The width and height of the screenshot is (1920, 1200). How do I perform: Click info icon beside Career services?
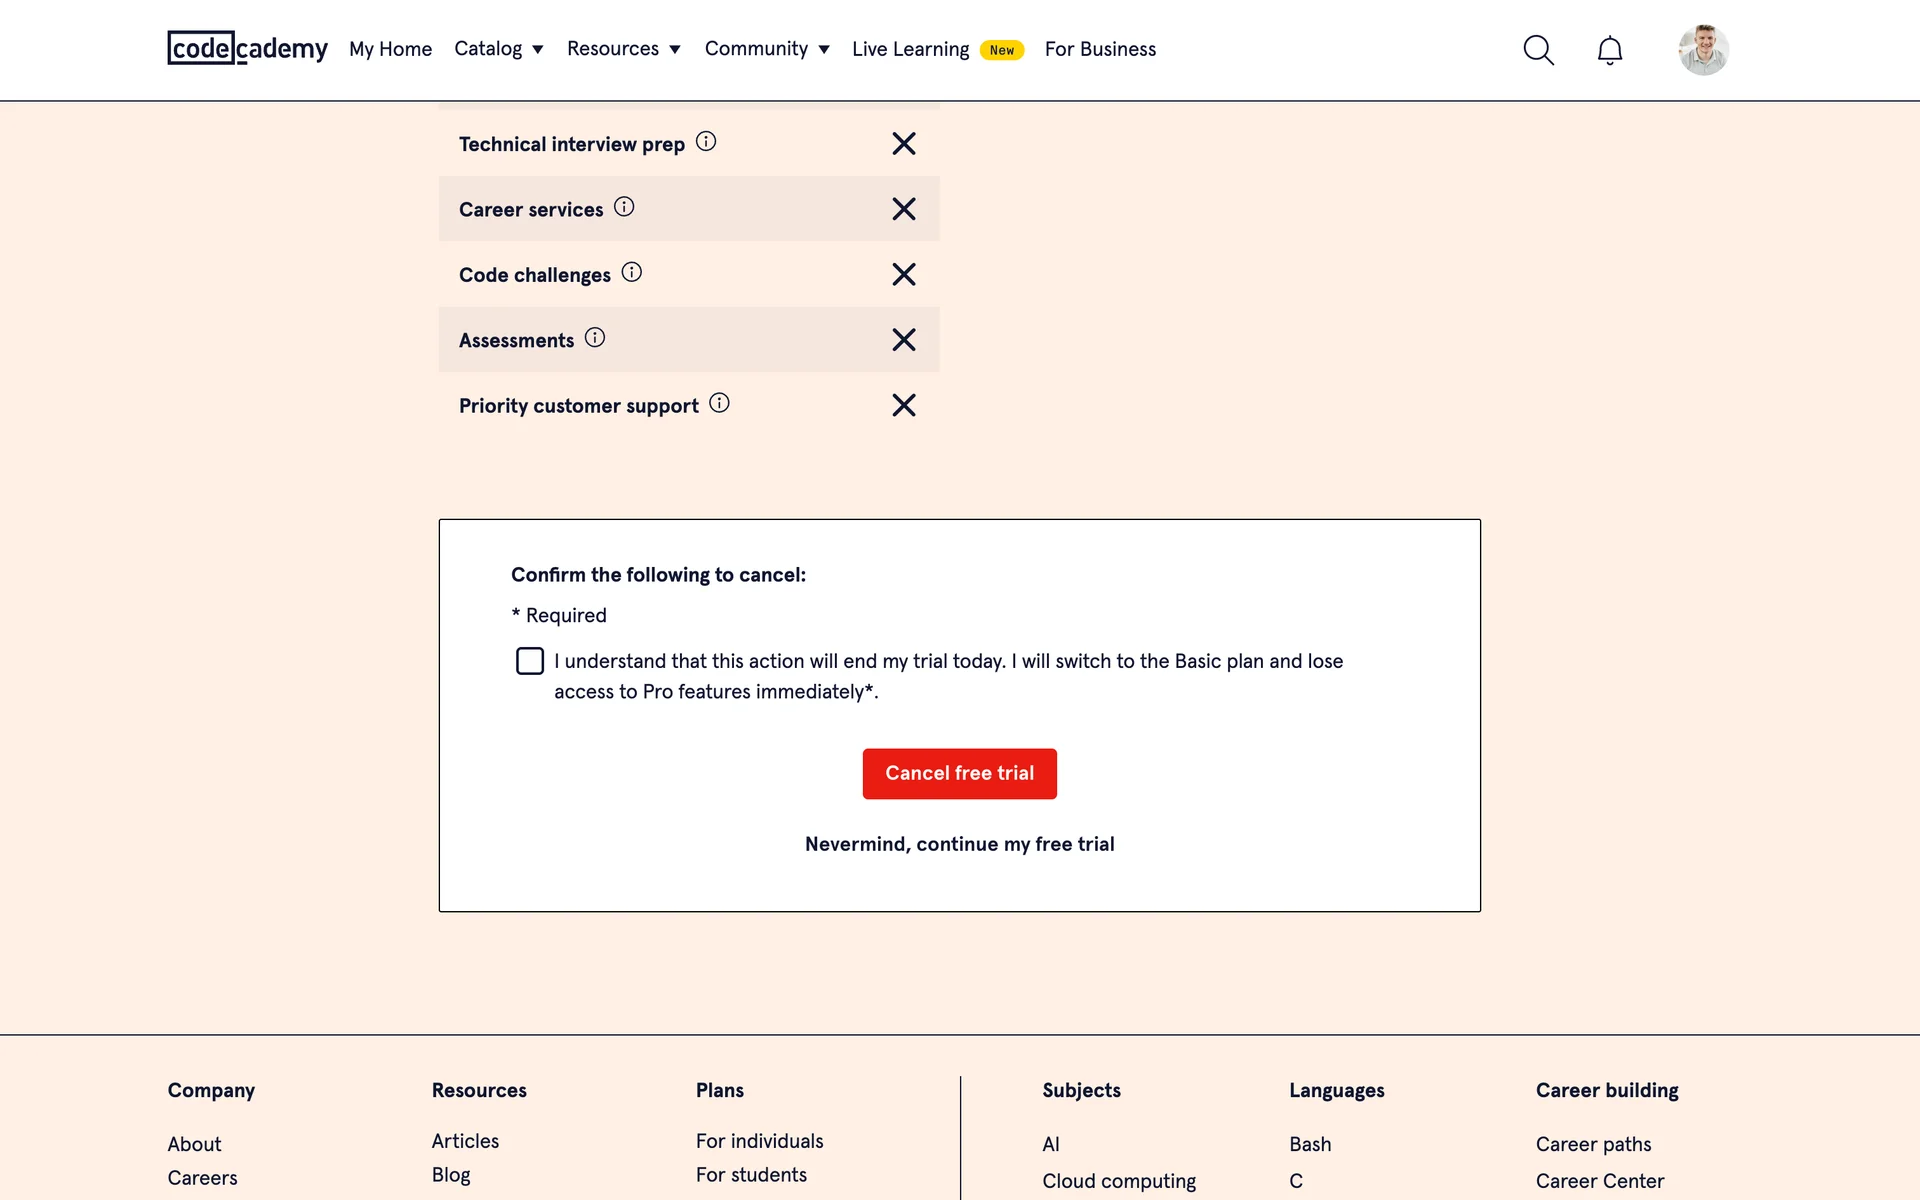pos(624,207)
